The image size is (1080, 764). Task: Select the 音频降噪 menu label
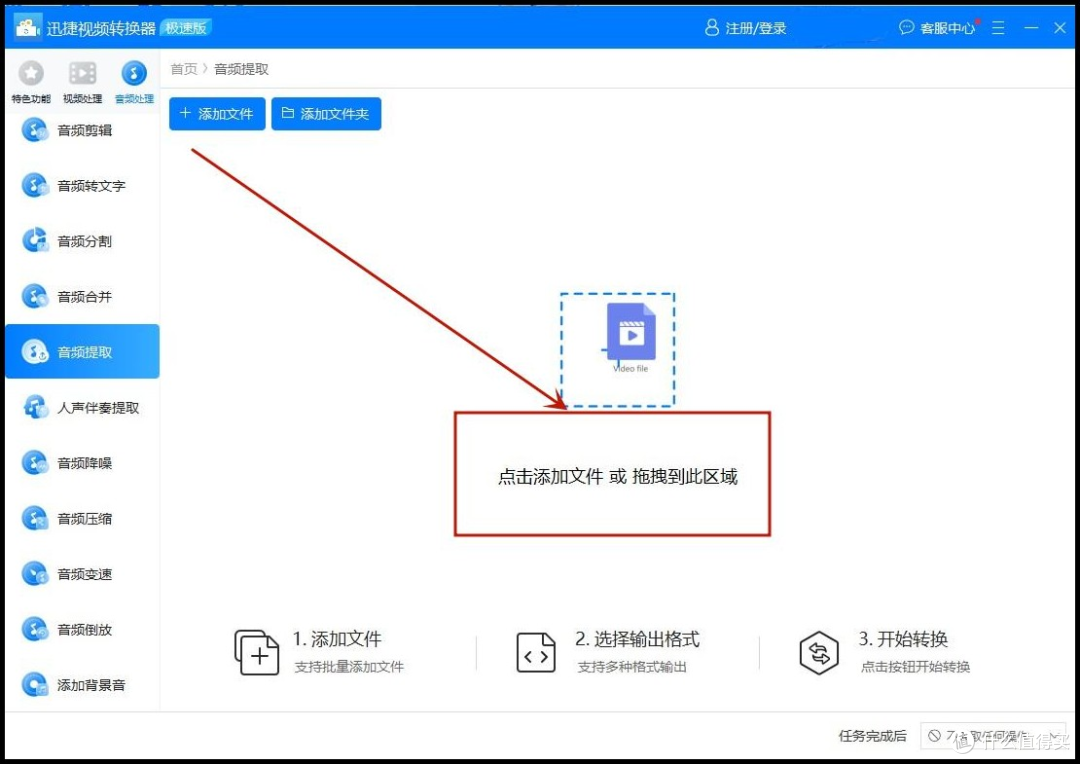(x=85, y=463)
